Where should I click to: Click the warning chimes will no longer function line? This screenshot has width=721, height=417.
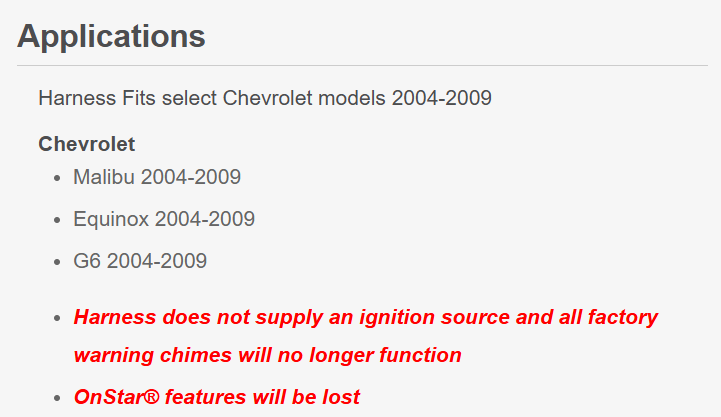pos(268,355)
